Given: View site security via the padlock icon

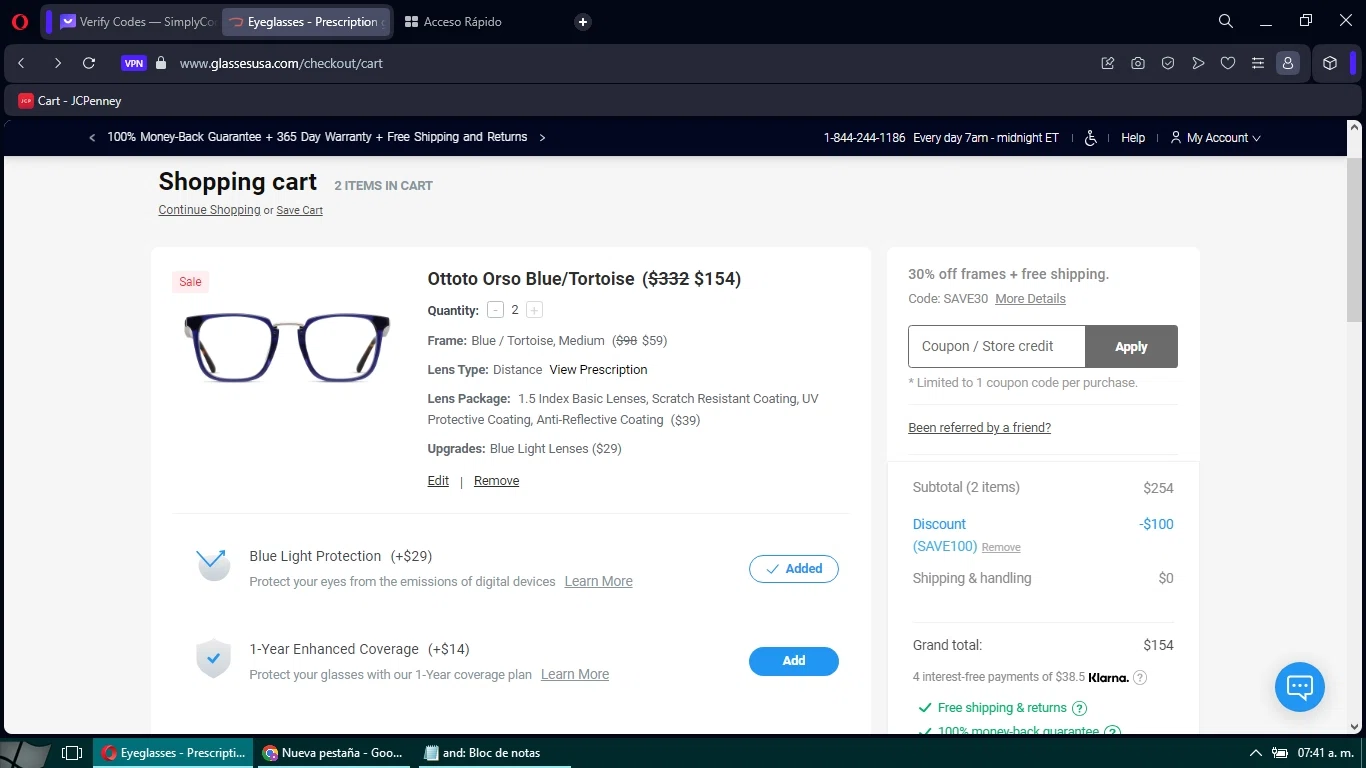Looking at the screenshot, I should pyautogui.click(x=161, y=63).
